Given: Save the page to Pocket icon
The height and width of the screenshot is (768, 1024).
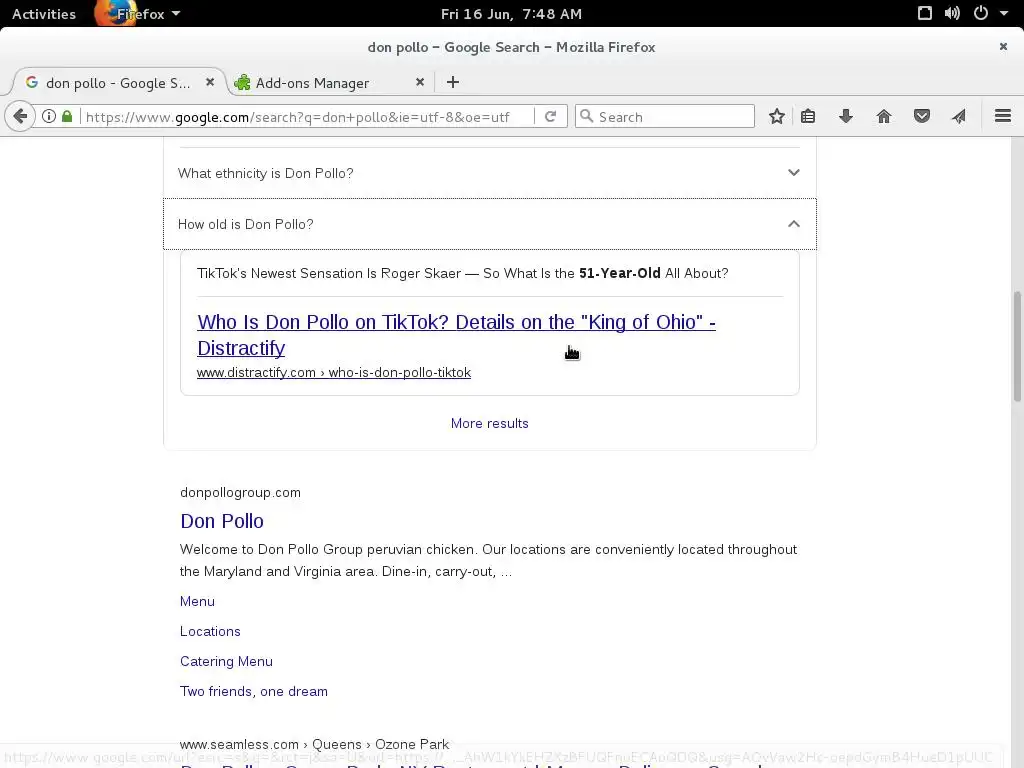Looking at the screenshot, I should (921, 116).
